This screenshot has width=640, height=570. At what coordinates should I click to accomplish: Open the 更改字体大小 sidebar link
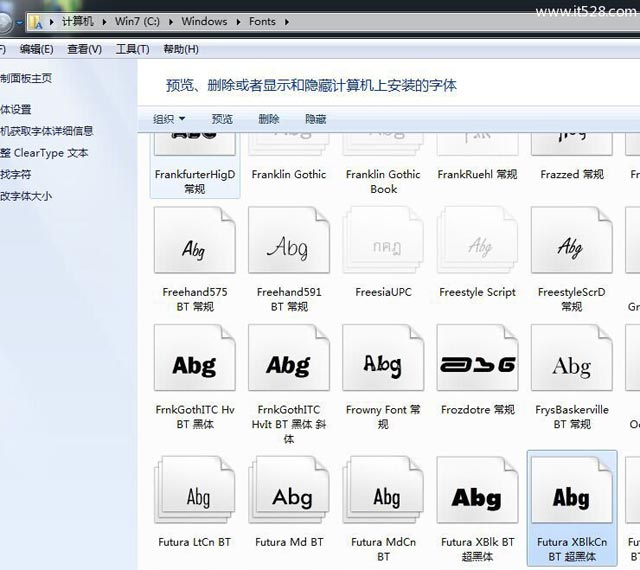[x=26, y=196]
